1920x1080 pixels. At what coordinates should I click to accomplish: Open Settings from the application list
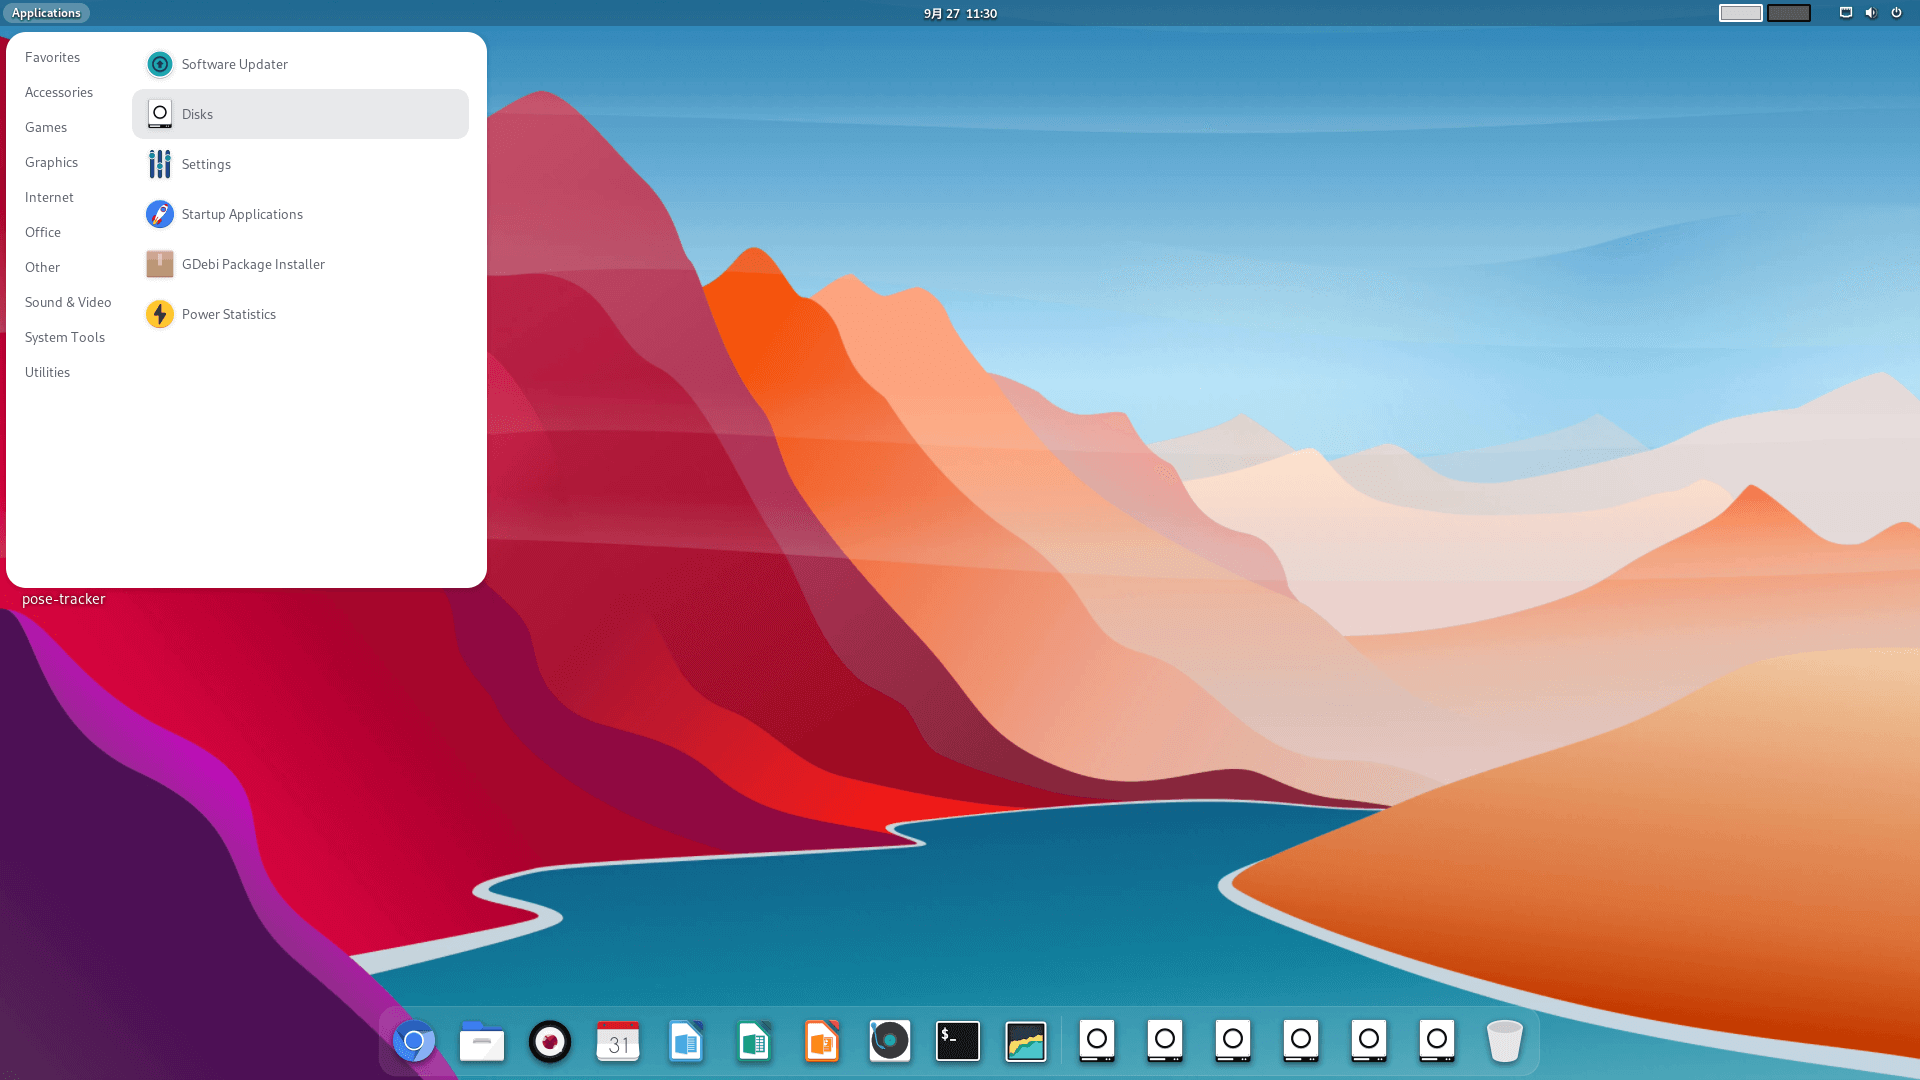pos(206,164)
